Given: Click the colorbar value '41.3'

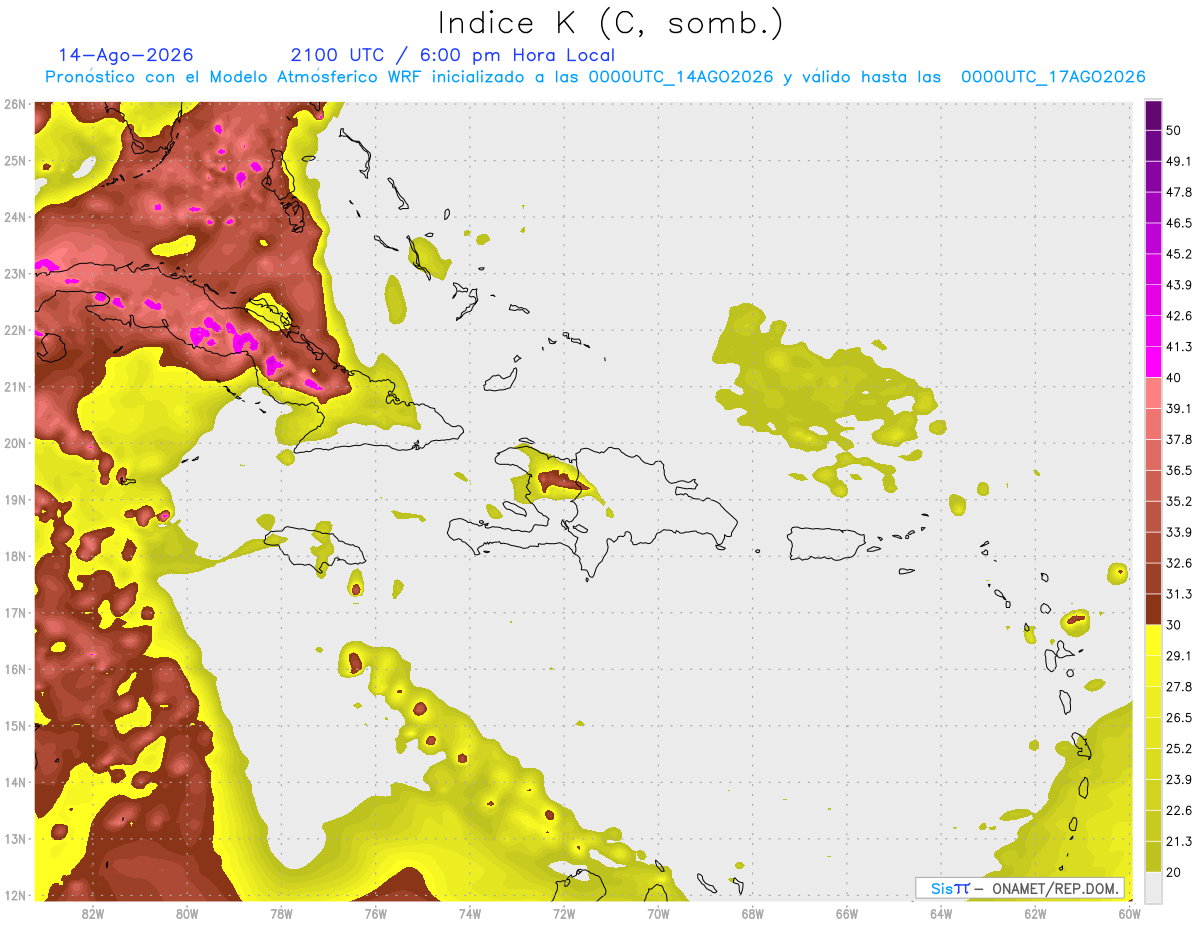Looking at the screenshot, I should pyautogui.click(x=1179, y=347).
